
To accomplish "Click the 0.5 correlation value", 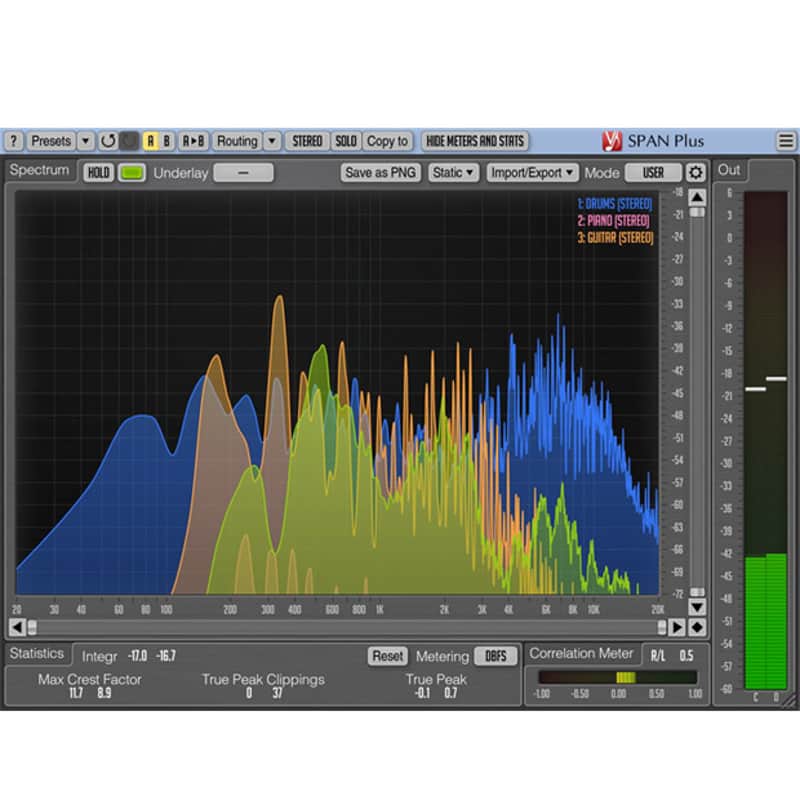I will [x=686, y=656].
